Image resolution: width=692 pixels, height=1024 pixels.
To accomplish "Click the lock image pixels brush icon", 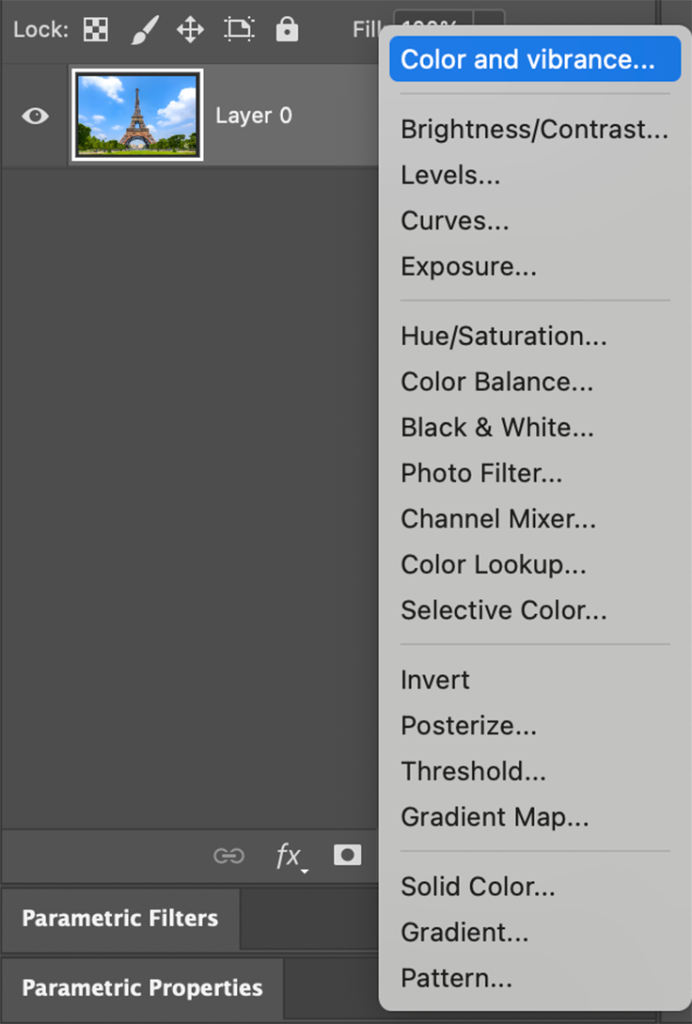I will point(145,30).
